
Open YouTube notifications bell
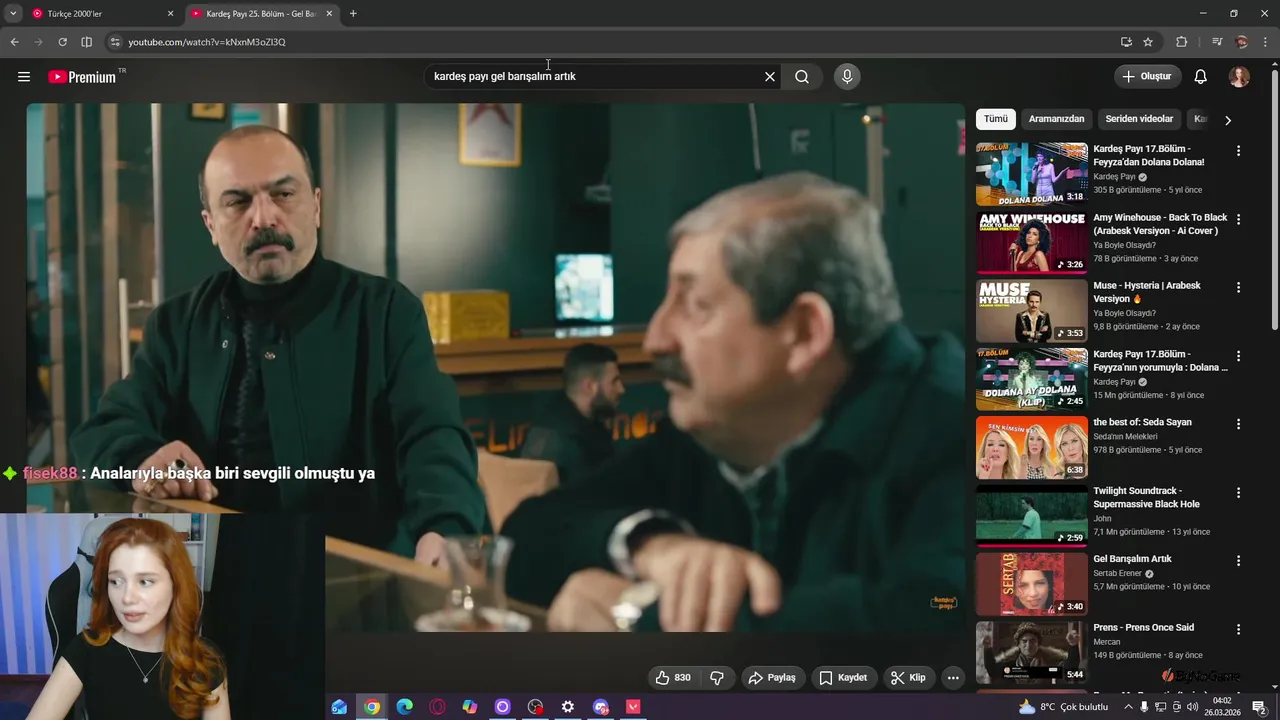click(x=1201, y=77)
